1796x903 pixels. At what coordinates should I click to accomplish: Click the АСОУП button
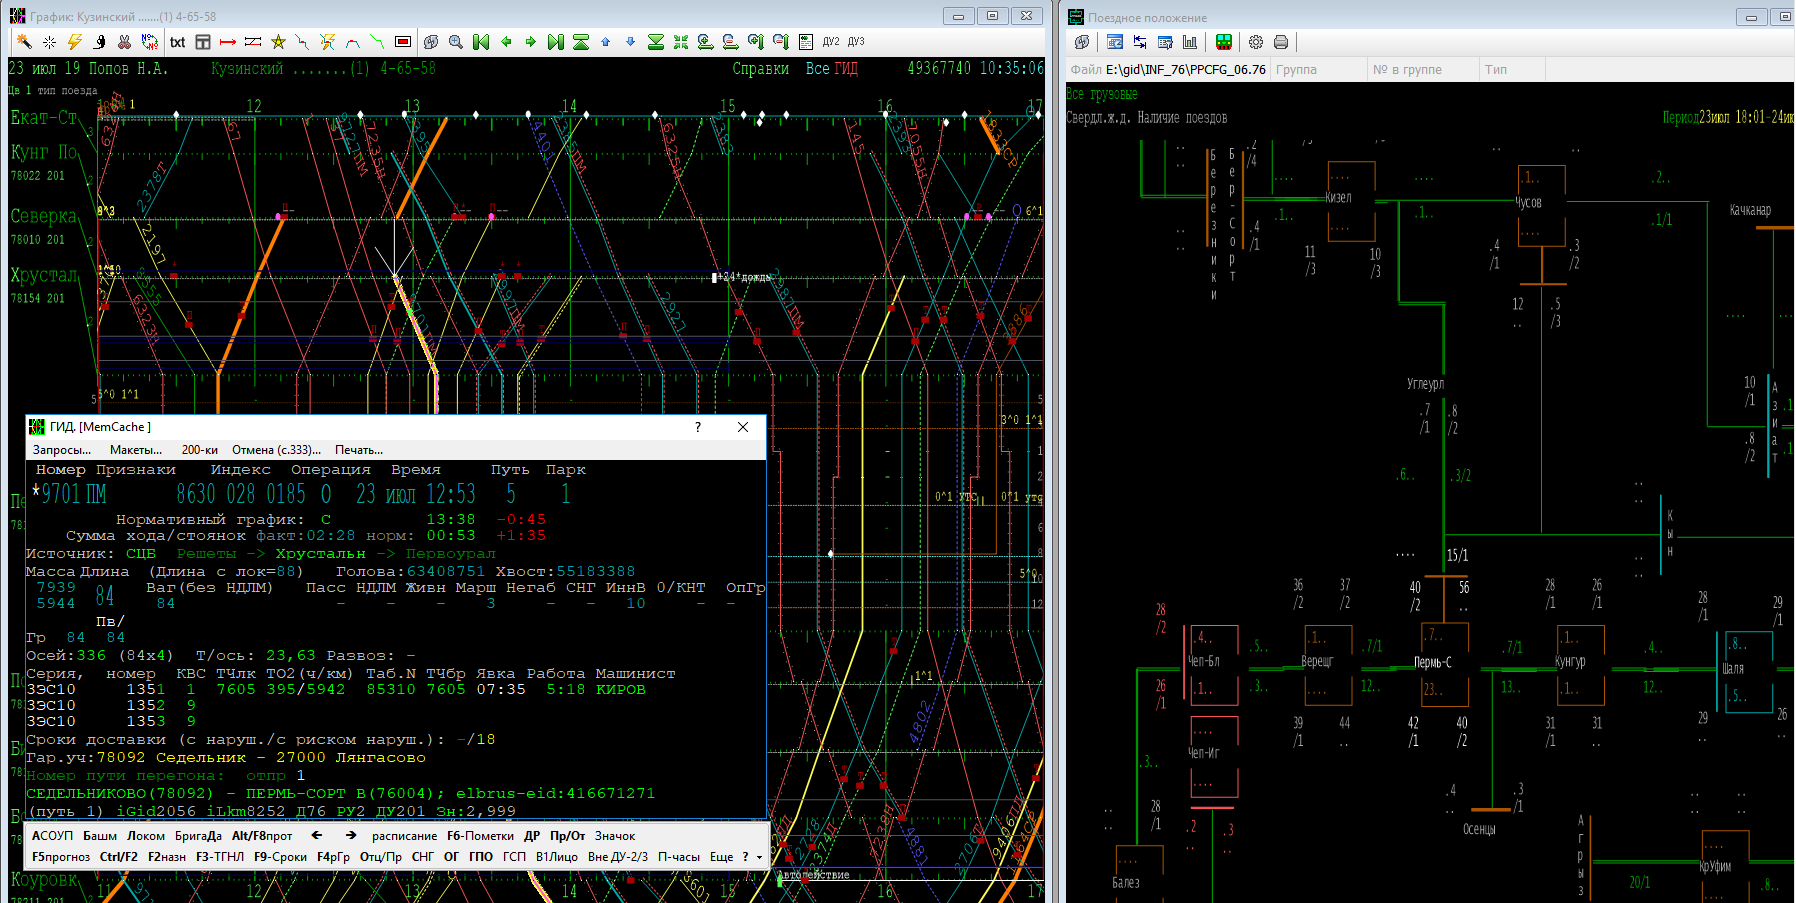click(x=52, y=836)
